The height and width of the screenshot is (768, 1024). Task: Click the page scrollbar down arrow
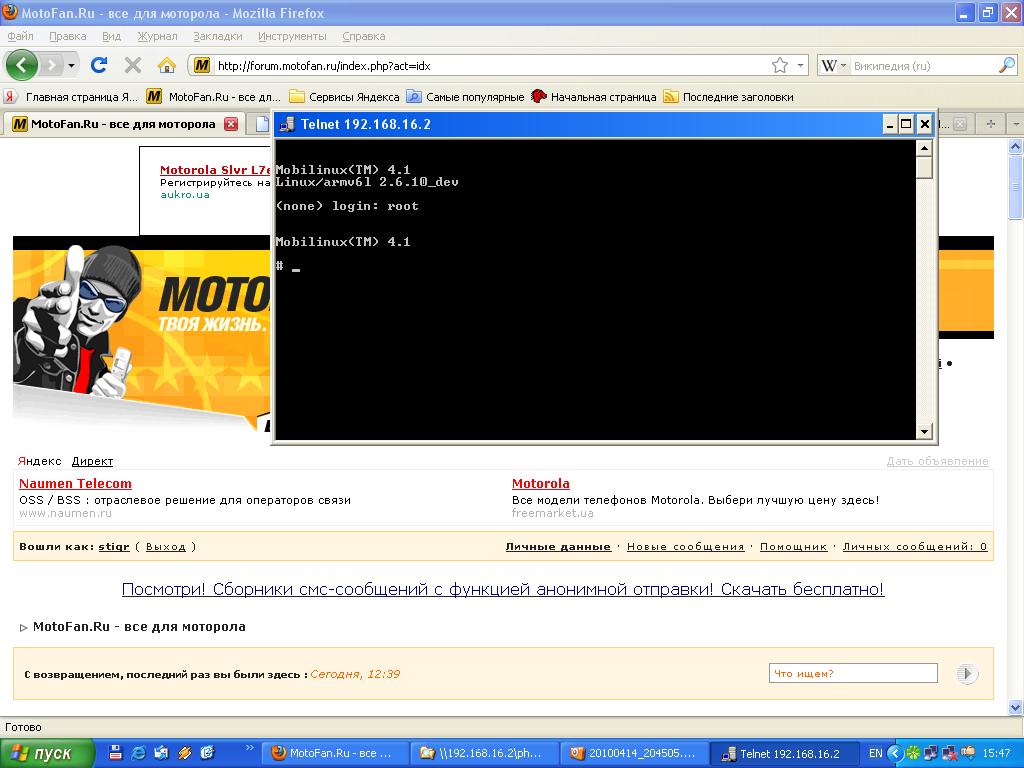1016,707
